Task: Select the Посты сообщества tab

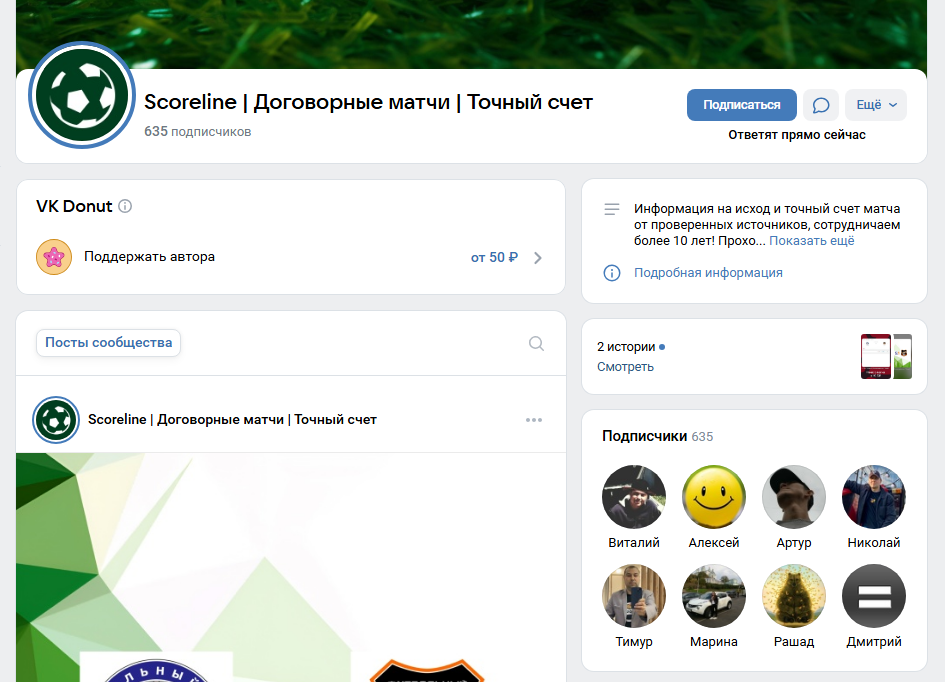Action: tap(108, 343)
